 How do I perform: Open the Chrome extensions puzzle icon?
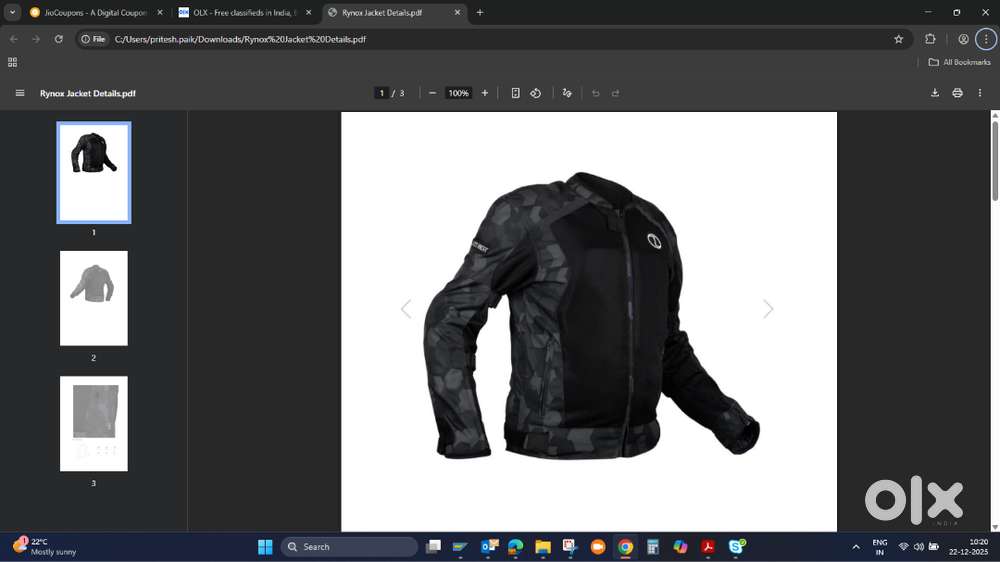pyautogui.click(x=930, y=39)
